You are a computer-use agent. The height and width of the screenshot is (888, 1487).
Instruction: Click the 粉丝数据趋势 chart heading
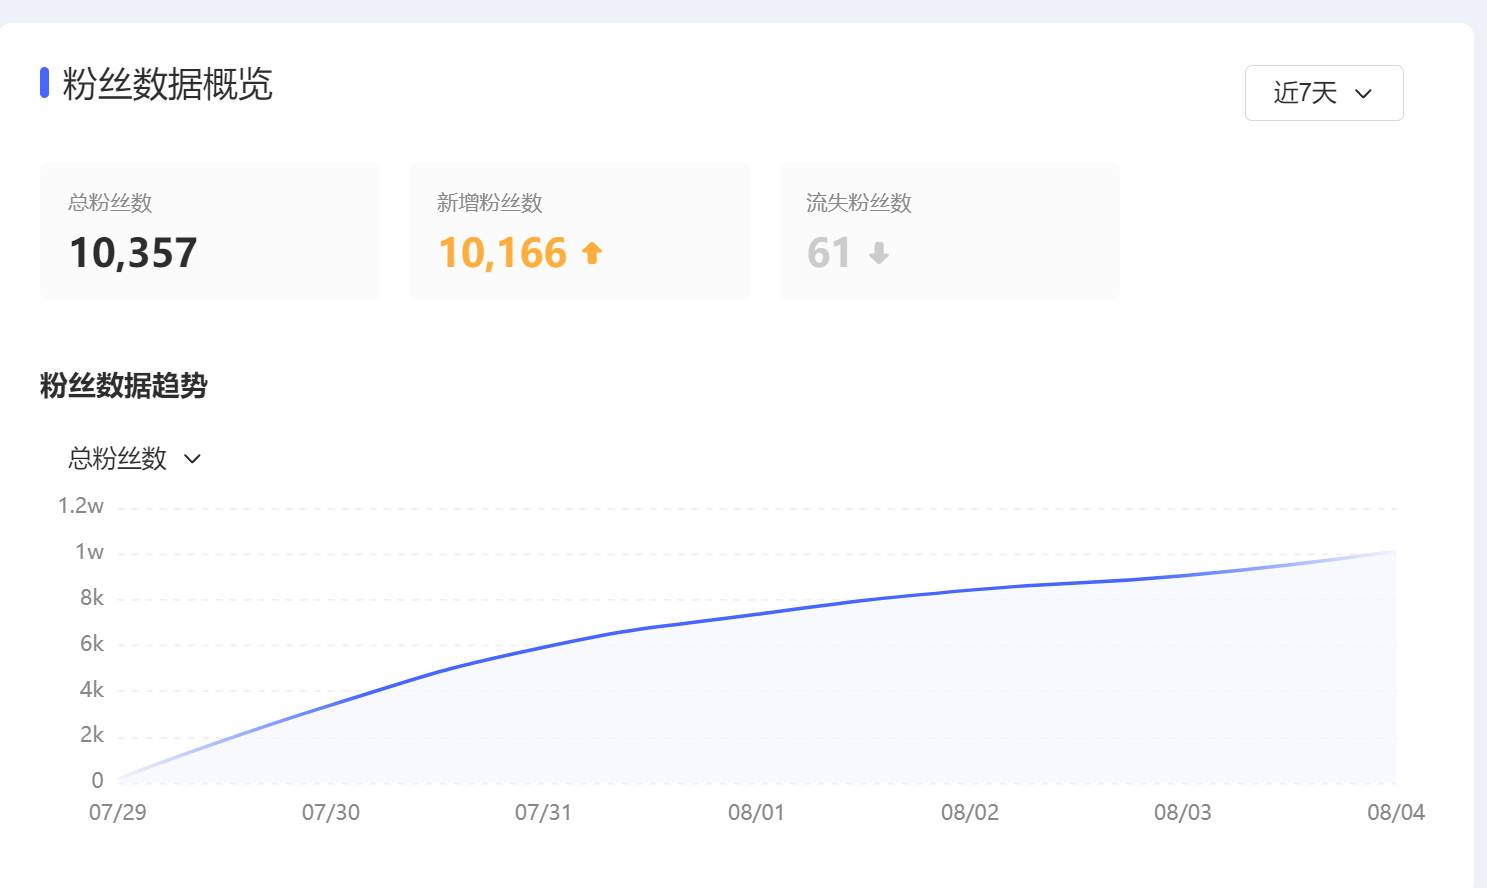point(124,386)
